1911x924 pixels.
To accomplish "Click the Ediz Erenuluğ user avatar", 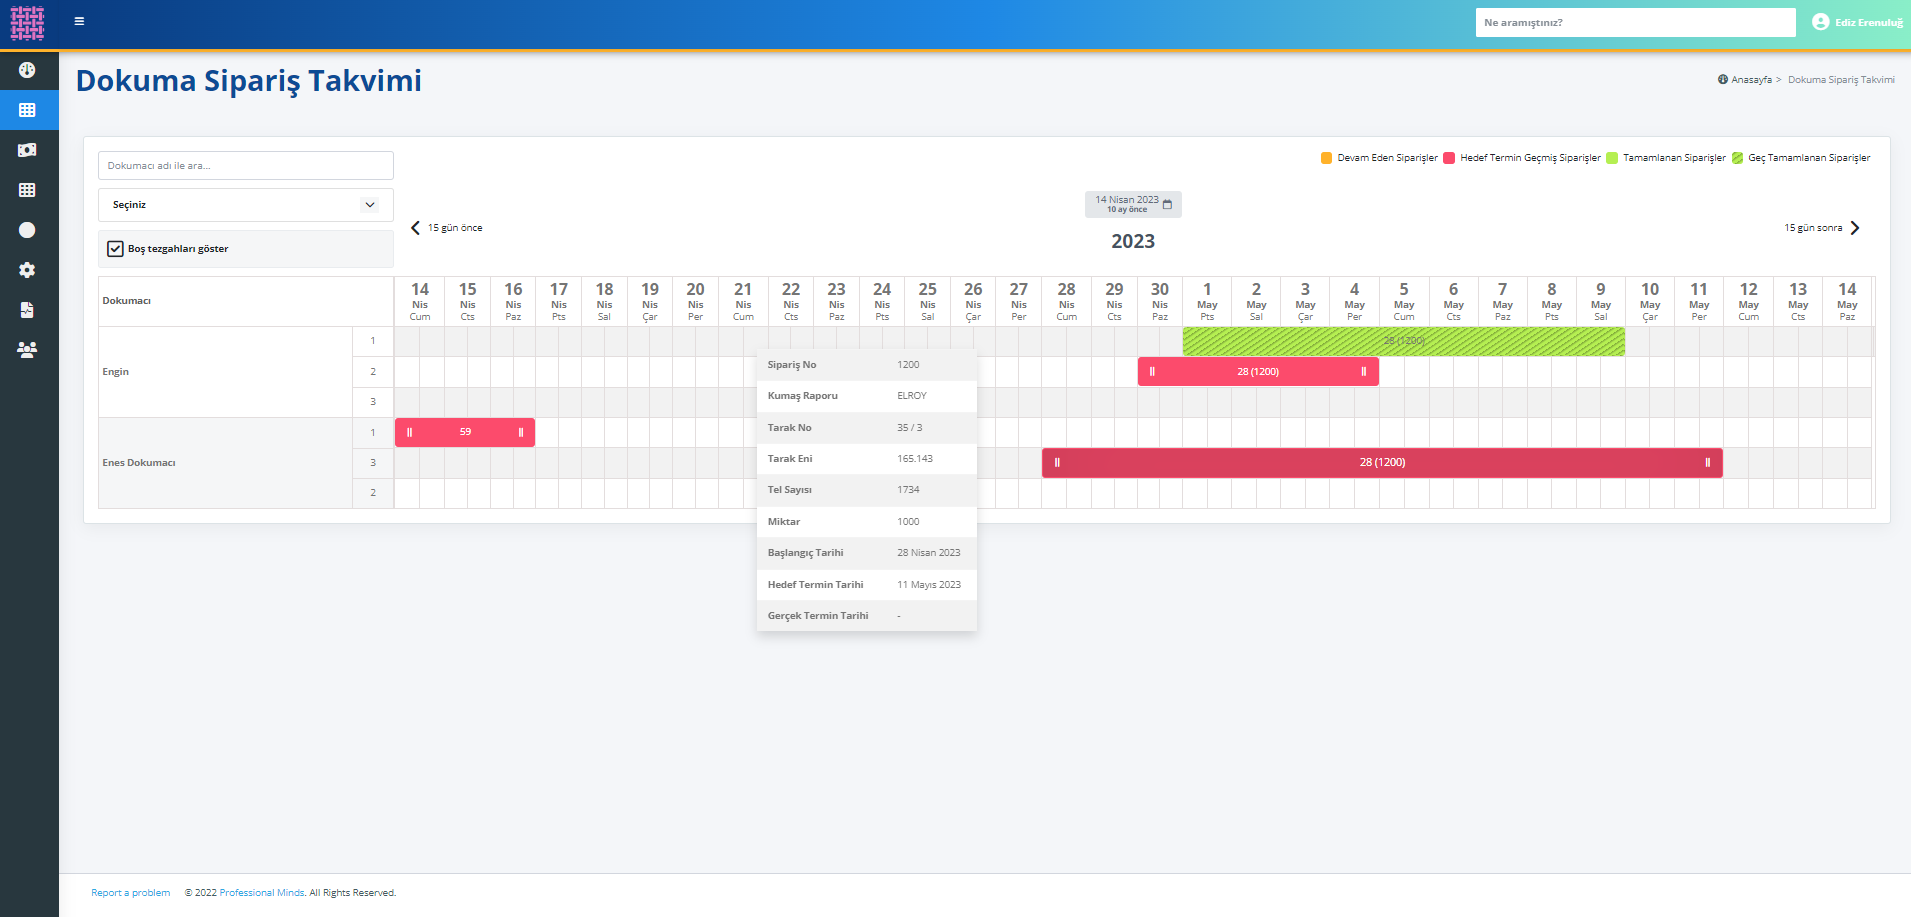I will pyautogui.click(x=1820, y=22).
